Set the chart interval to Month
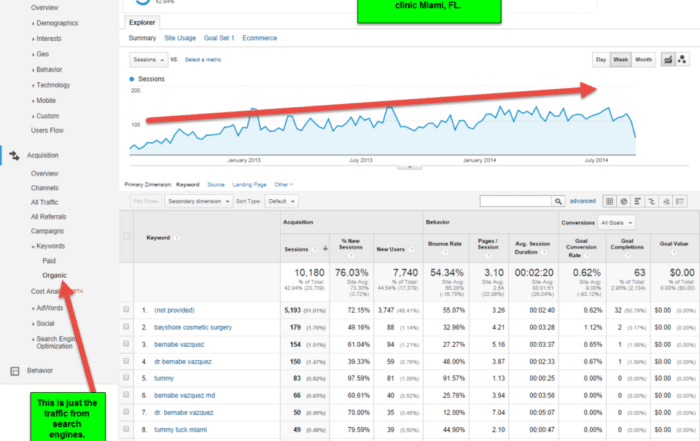The width and height of the screenshot is (700, 441). click(x=644, y=60)
